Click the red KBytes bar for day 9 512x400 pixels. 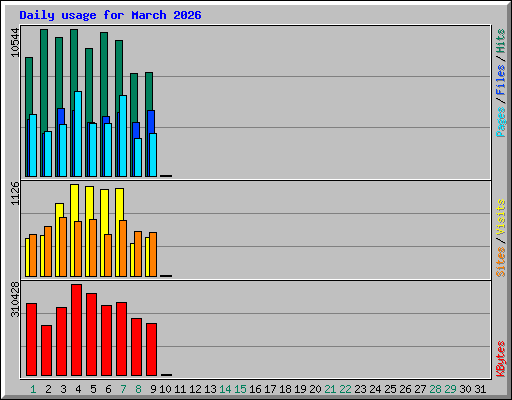coord(151,350)
